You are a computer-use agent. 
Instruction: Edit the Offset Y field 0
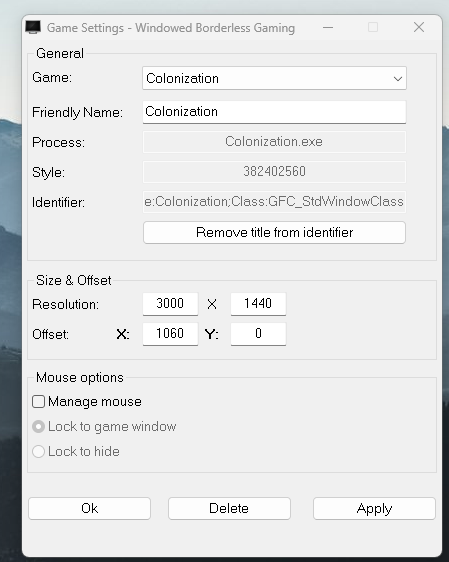pos(258,334)
